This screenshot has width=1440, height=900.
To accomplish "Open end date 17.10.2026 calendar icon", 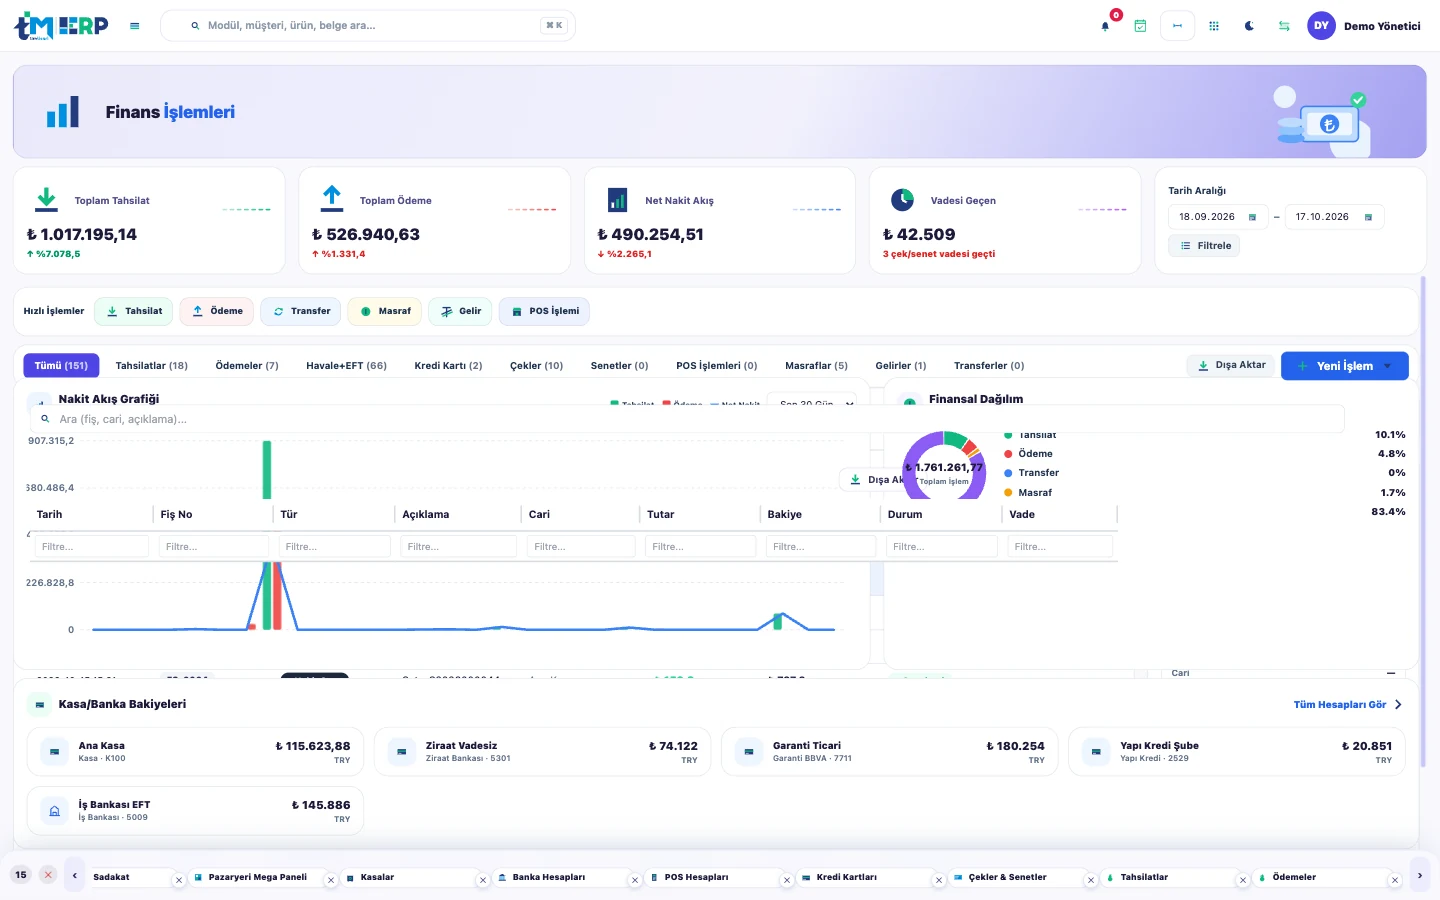I will tap(1368, 217).
